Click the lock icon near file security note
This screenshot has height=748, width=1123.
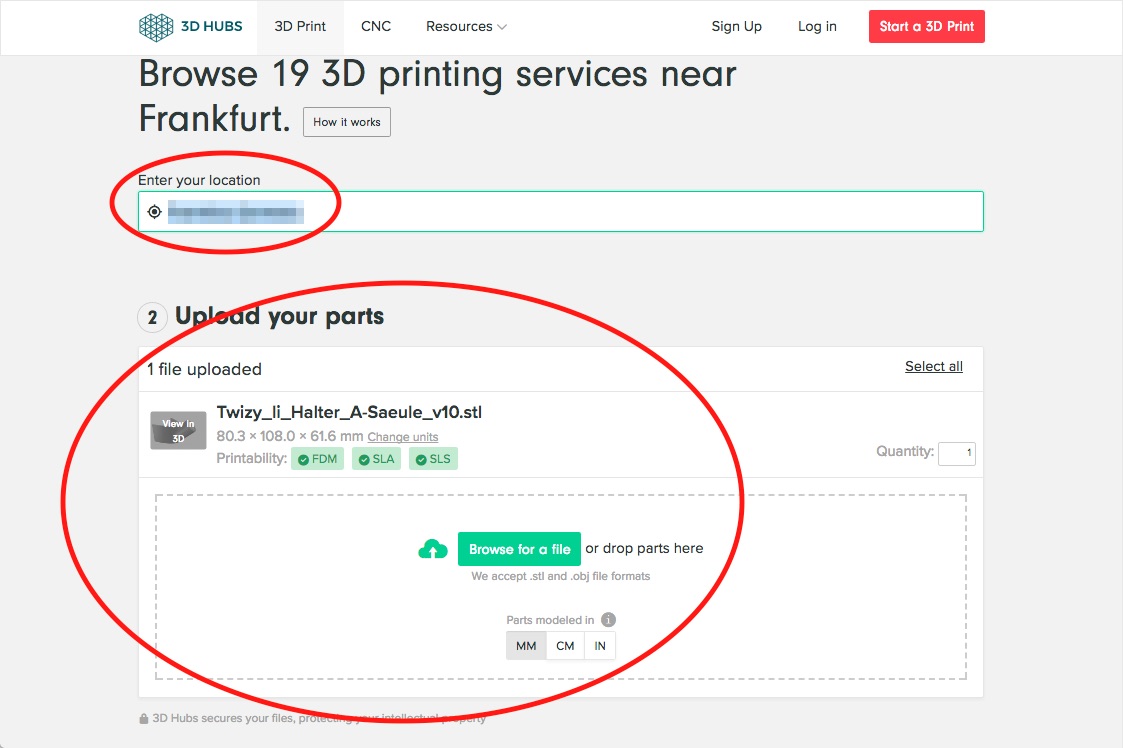click(144, 719)
